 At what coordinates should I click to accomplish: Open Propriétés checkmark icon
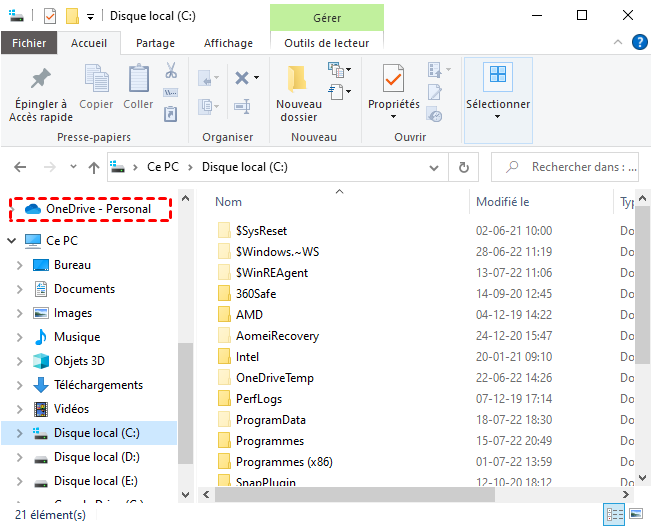(393, 78)
